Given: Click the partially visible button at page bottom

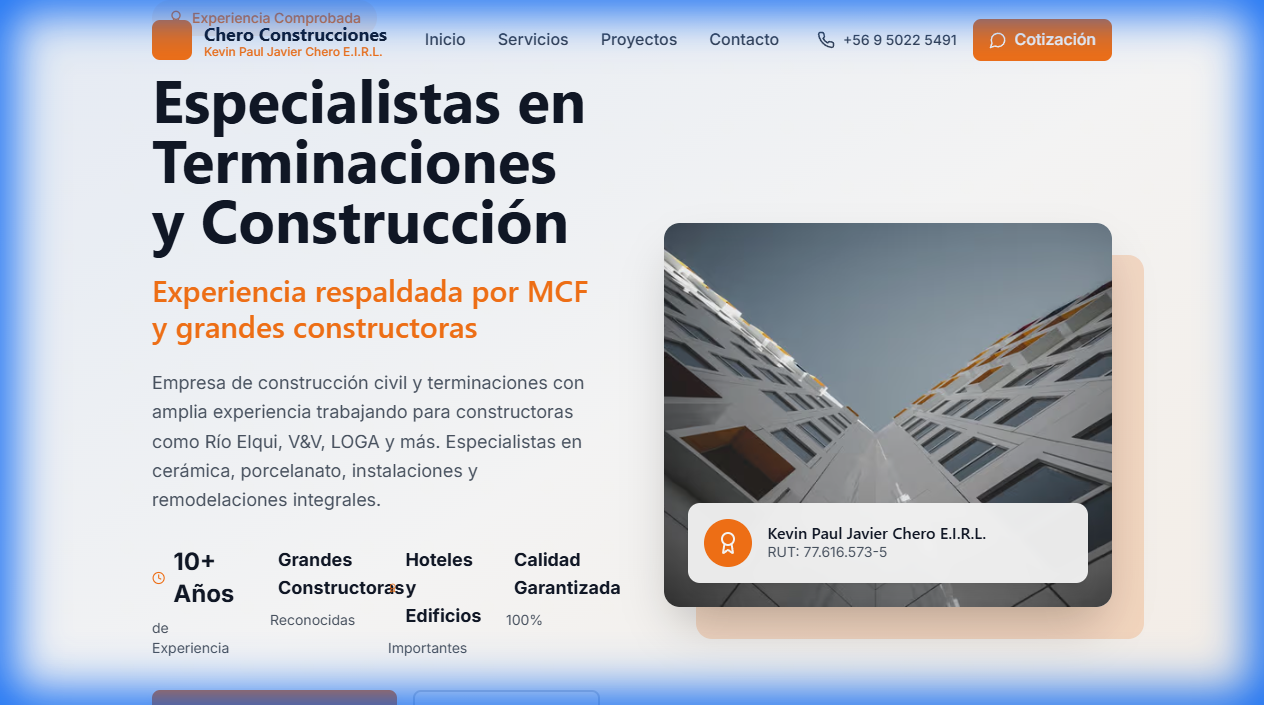Looking at the screenshot, I should click(x=274, y=699).
